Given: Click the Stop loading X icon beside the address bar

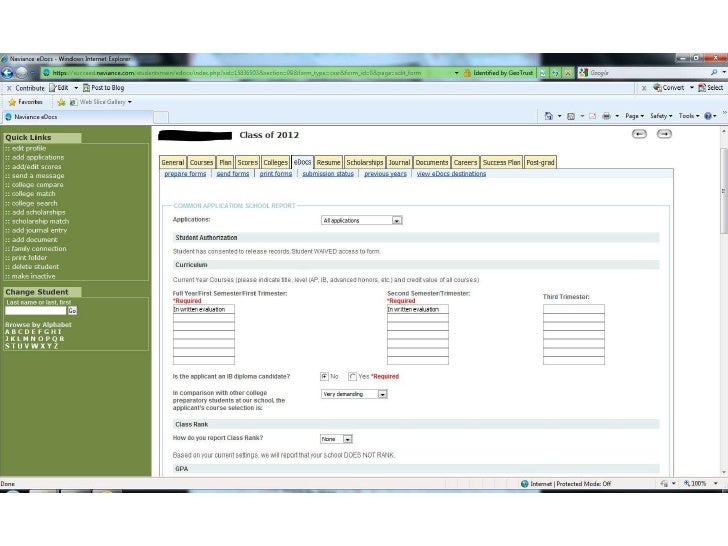Looking at the screenshot, I should [x=567, y=73].
